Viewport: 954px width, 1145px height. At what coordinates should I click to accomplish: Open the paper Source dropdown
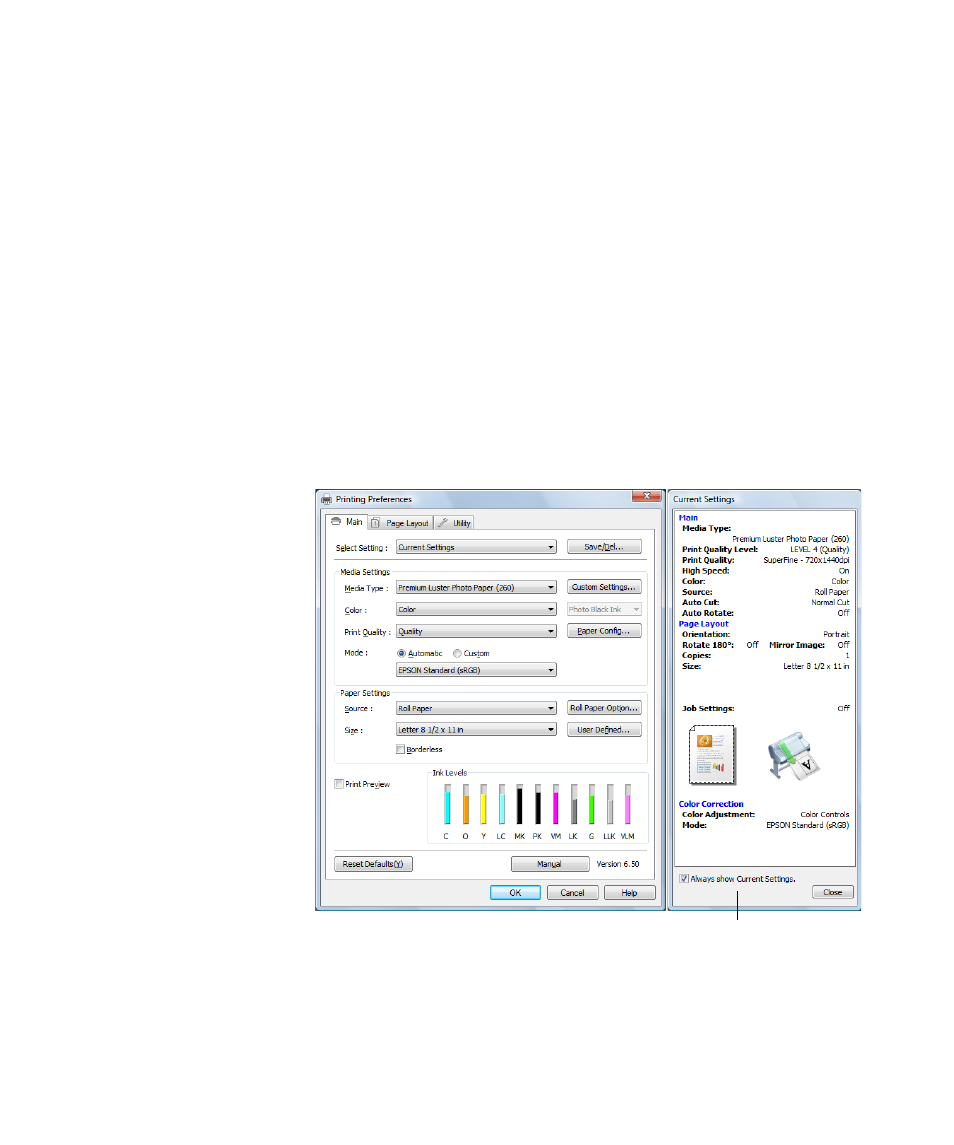pos(476,708)
